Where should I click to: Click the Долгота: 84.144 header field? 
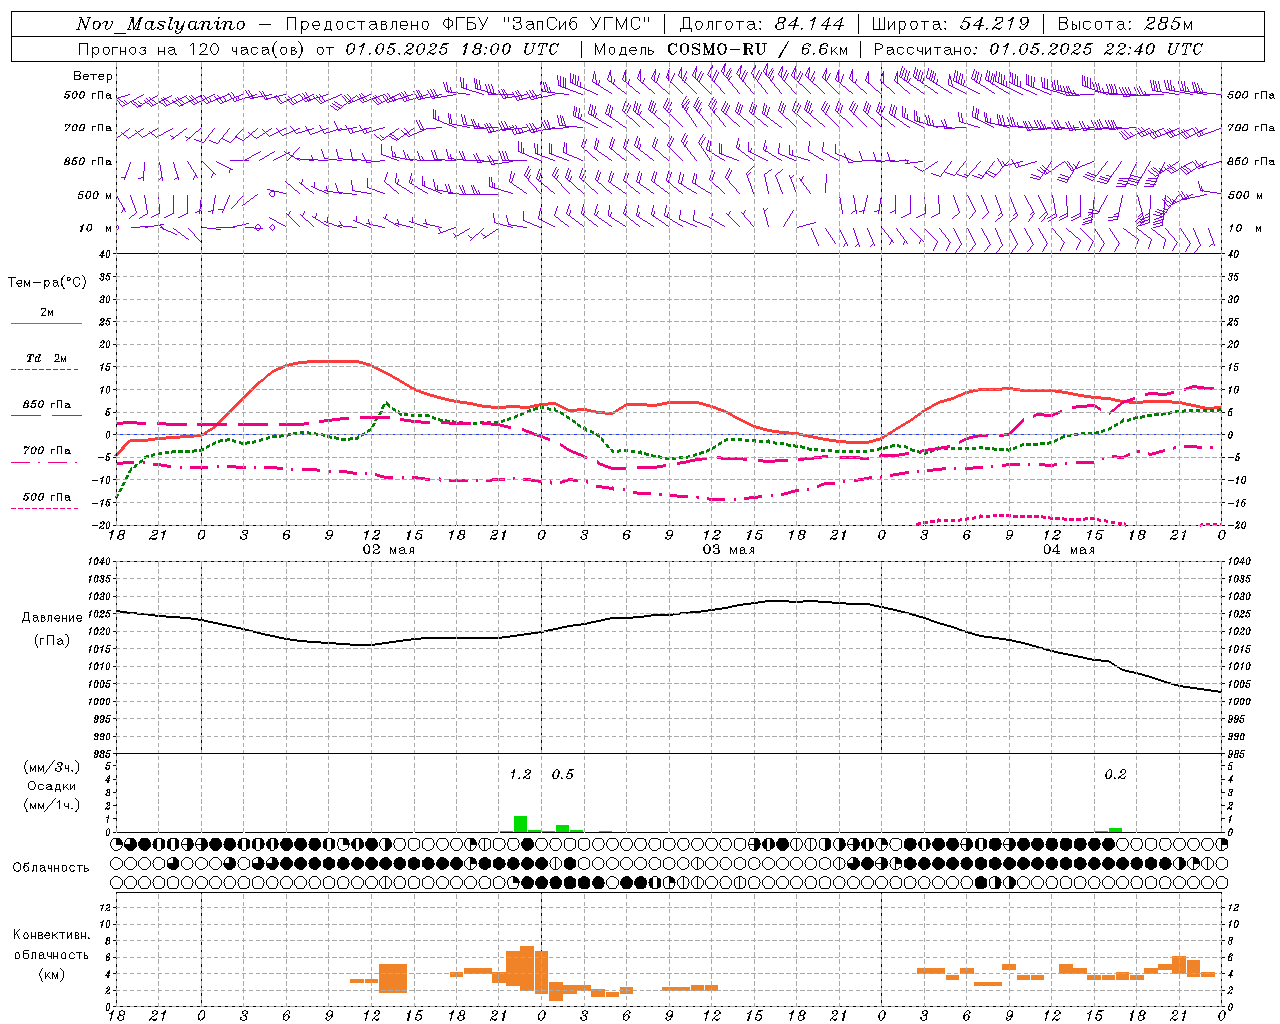762,24
